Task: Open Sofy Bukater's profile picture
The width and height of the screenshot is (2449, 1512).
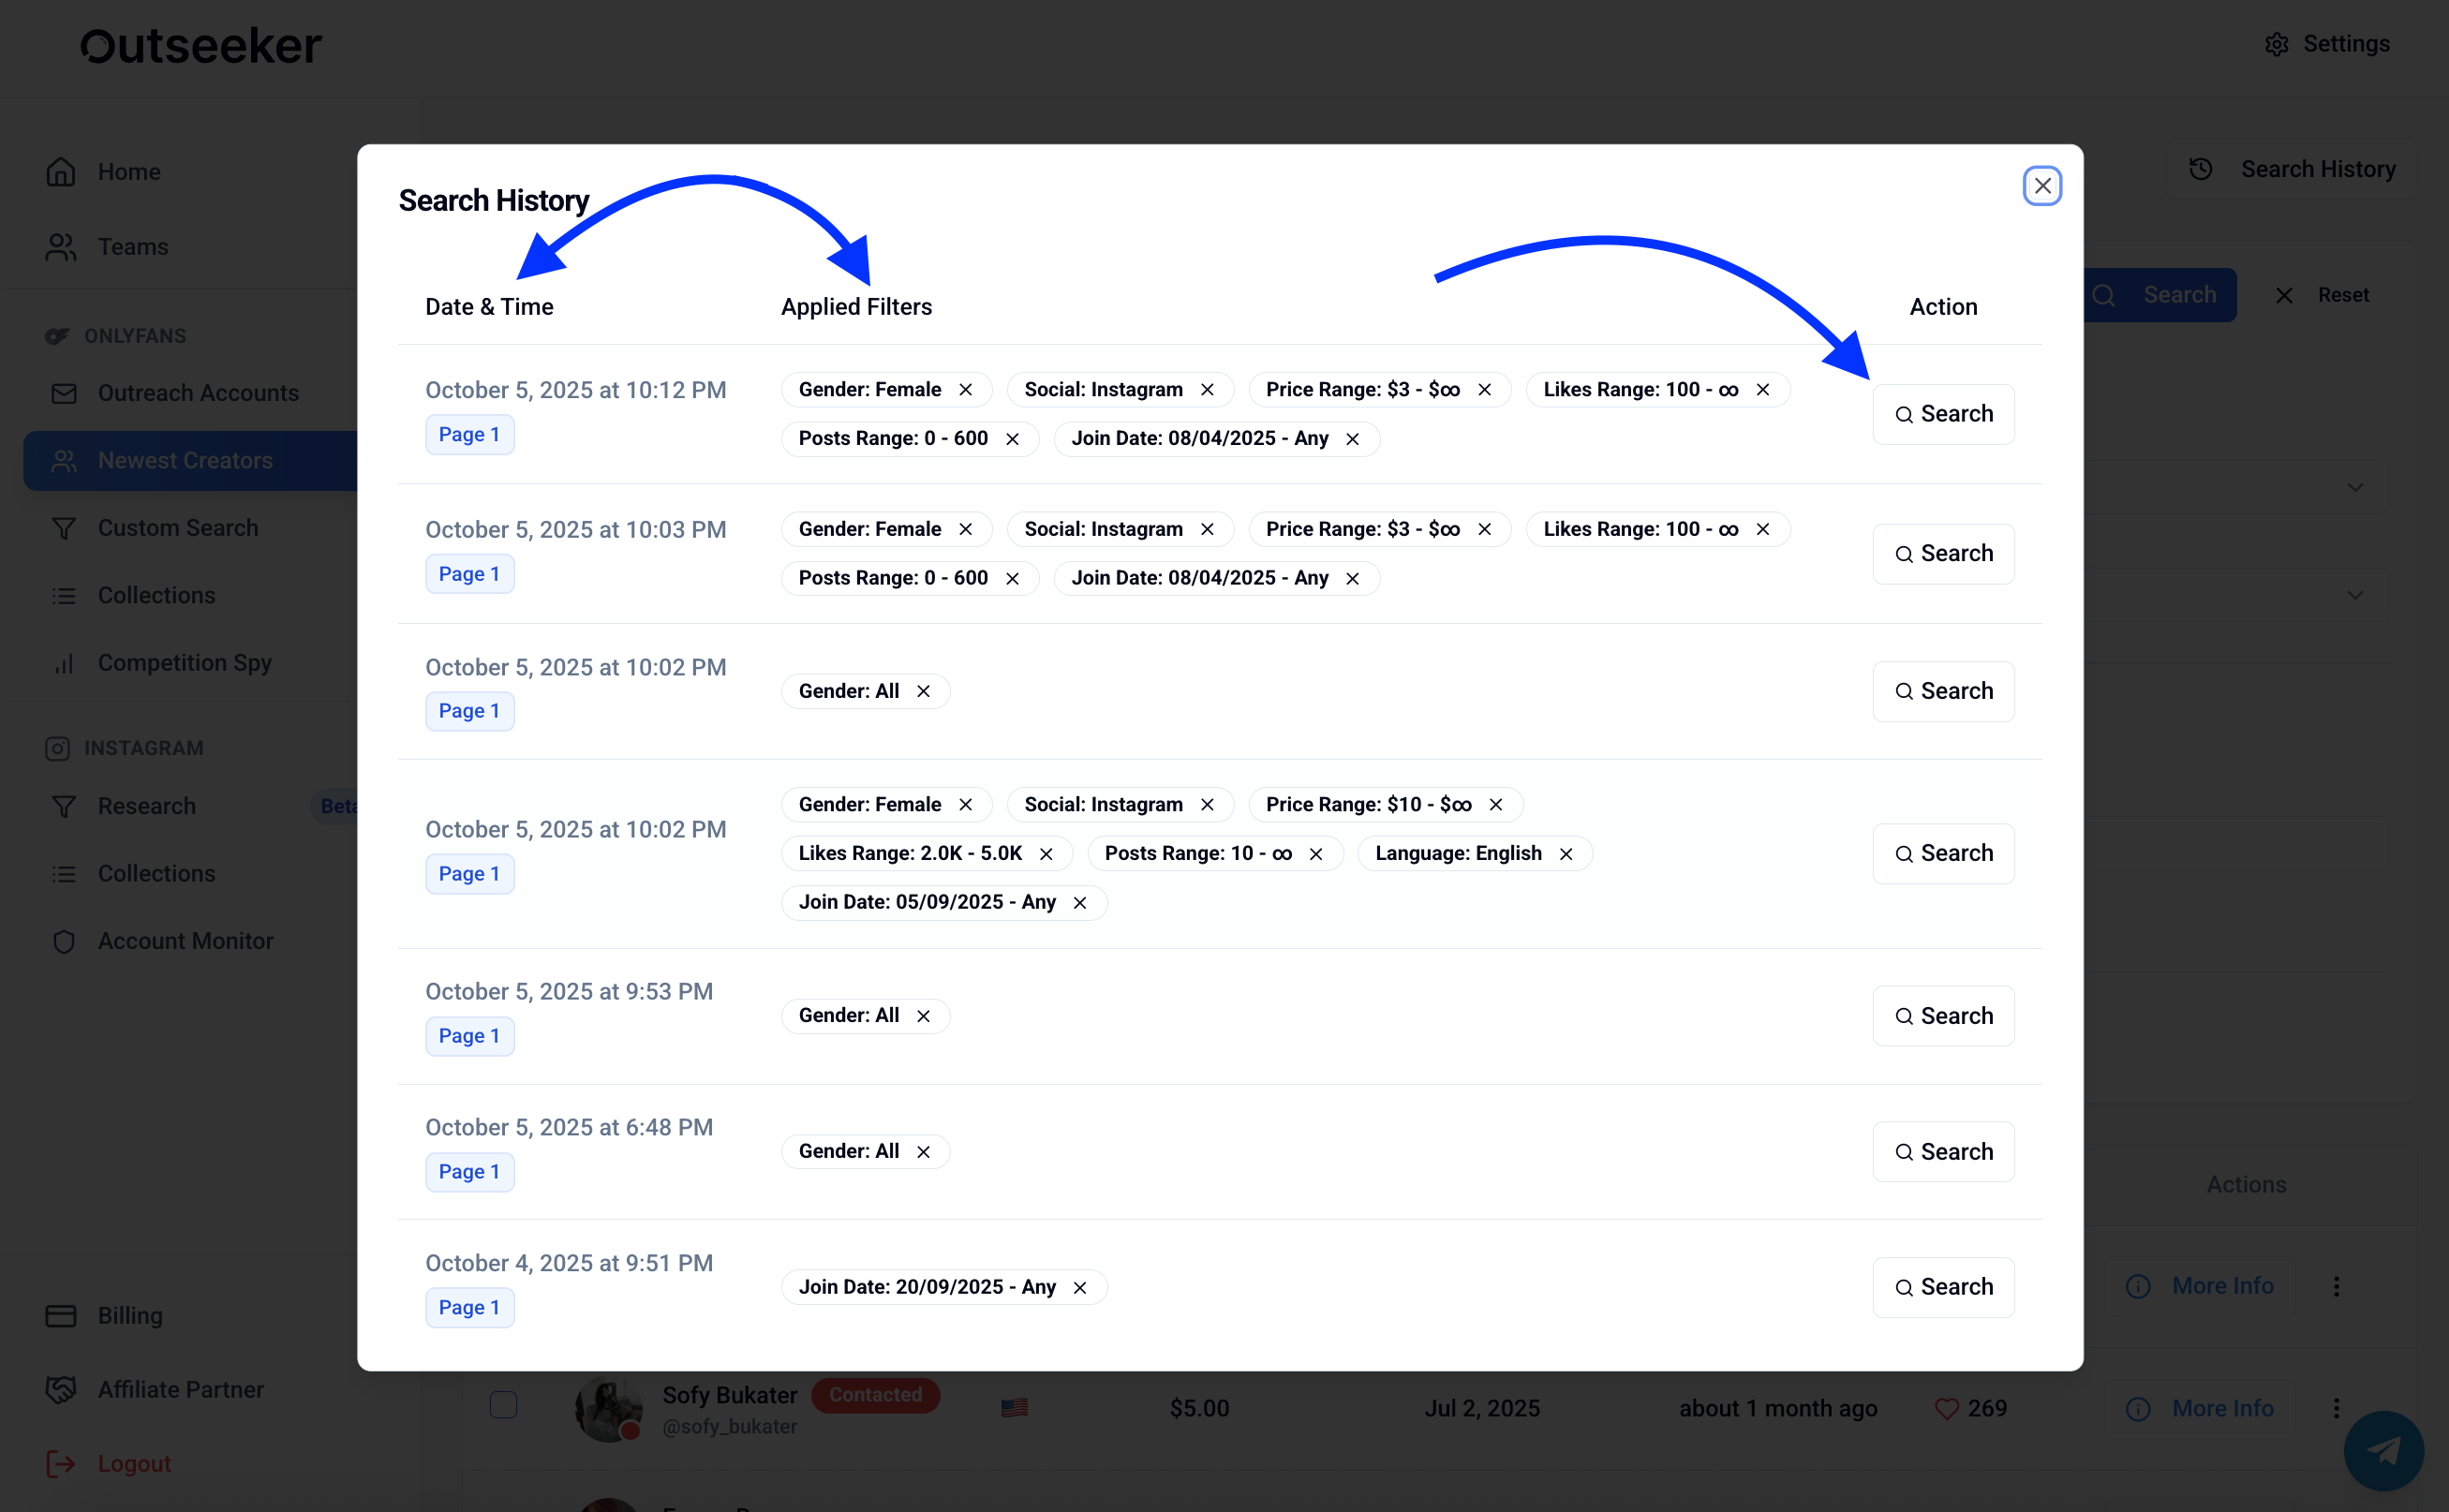Action: 609,1409
